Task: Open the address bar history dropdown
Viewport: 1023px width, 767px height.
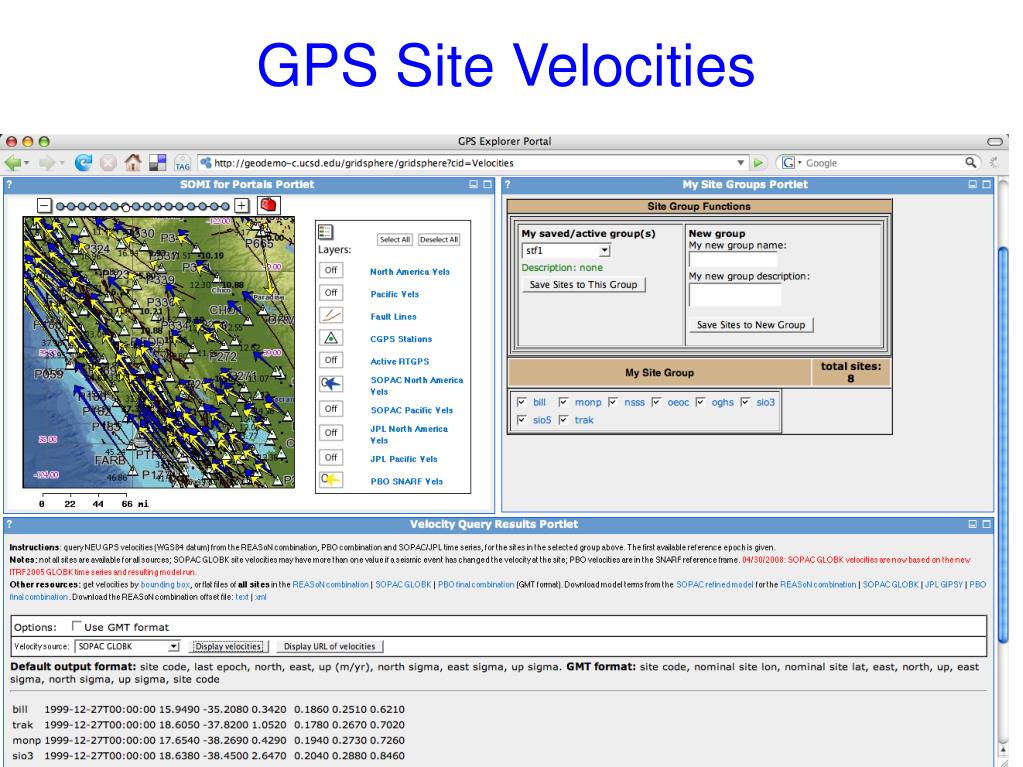Action: 741,163
